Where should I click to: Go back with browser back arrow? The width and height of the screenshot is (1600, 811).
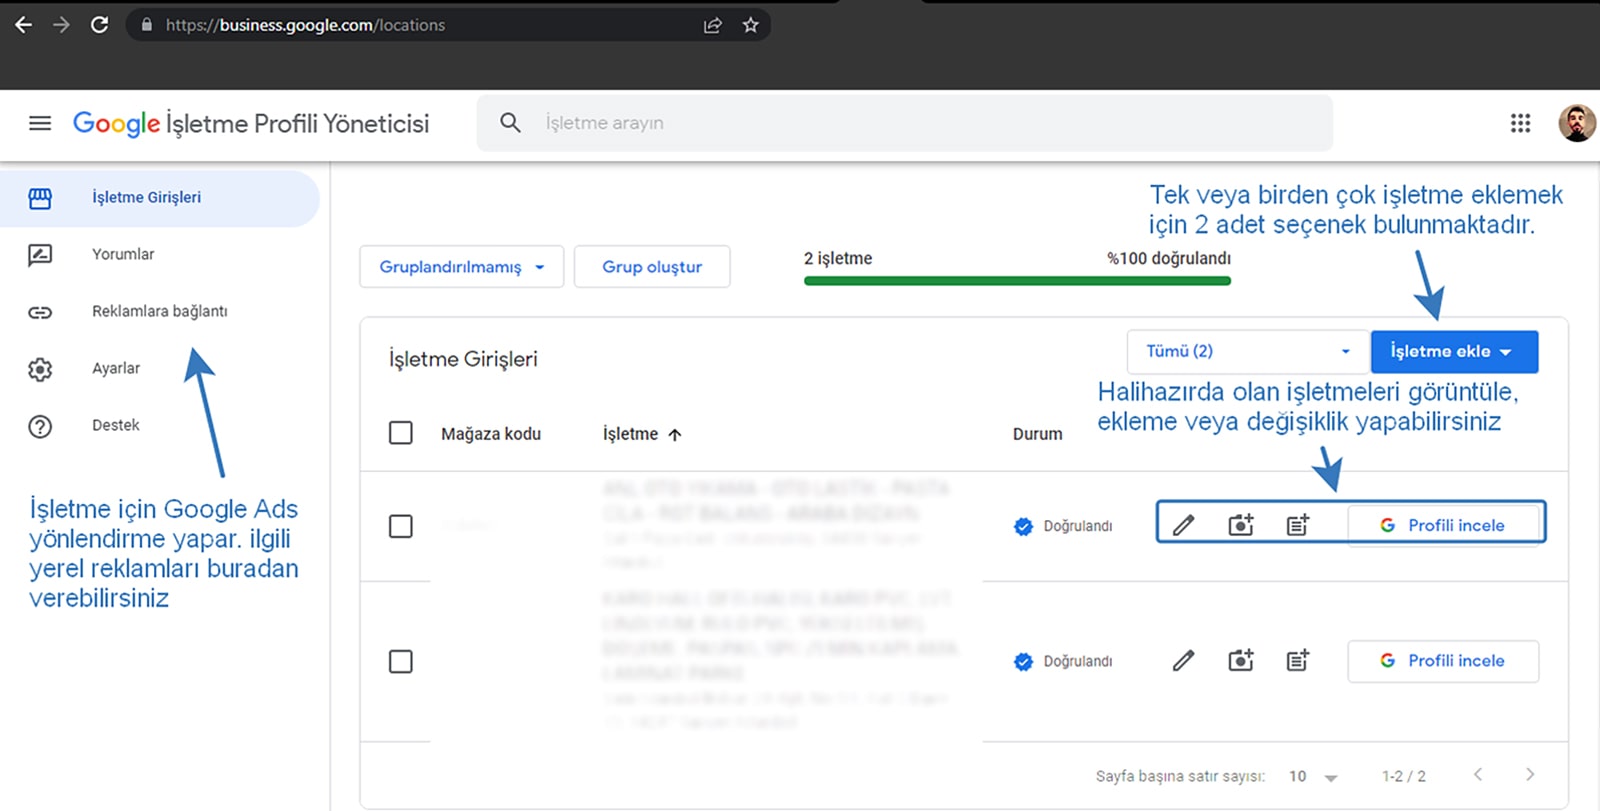[x=23, y=25]
